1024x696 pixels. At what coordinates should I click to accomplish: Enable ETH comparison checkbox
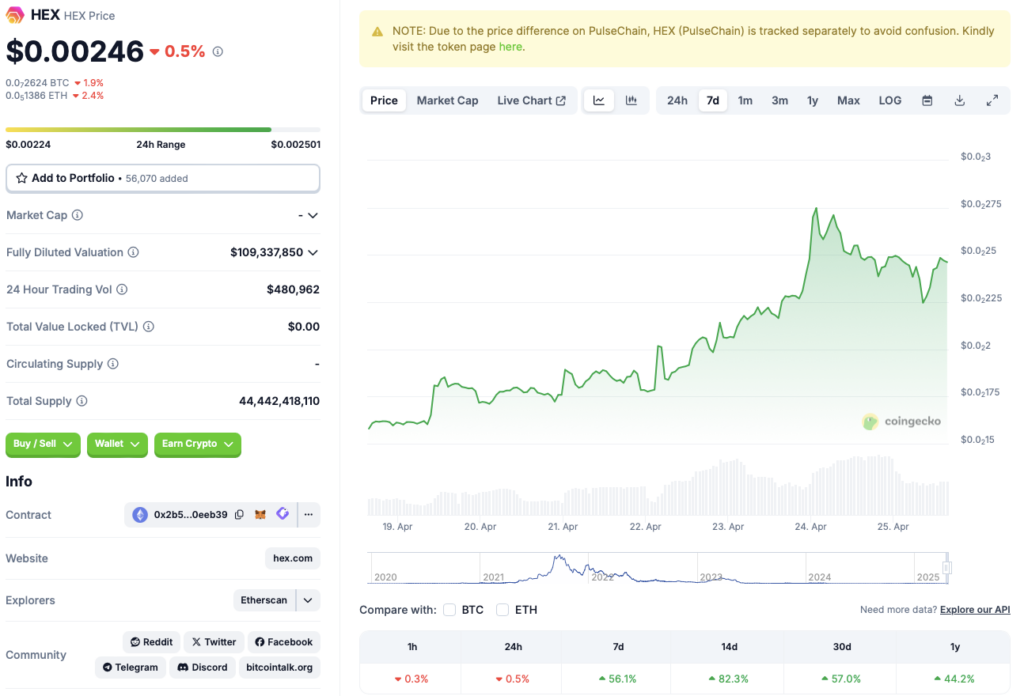point(502,610)
